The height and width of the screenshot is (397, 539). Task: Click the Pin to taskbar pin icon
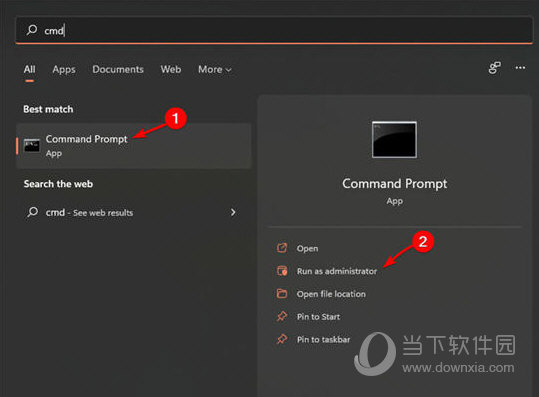[x=282, y=339]
